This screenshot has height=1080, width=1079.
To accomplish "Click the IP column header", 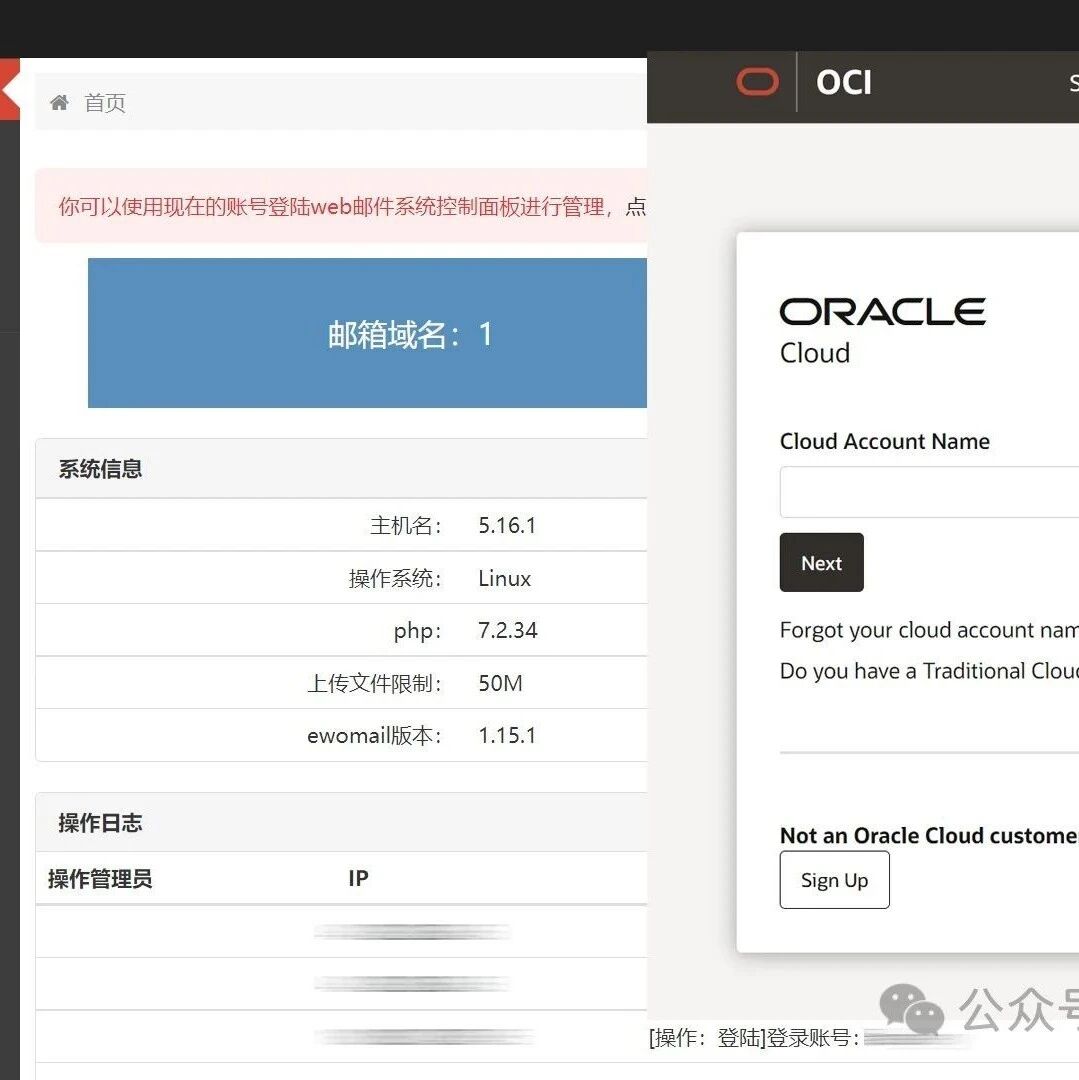I will (358, 879).
